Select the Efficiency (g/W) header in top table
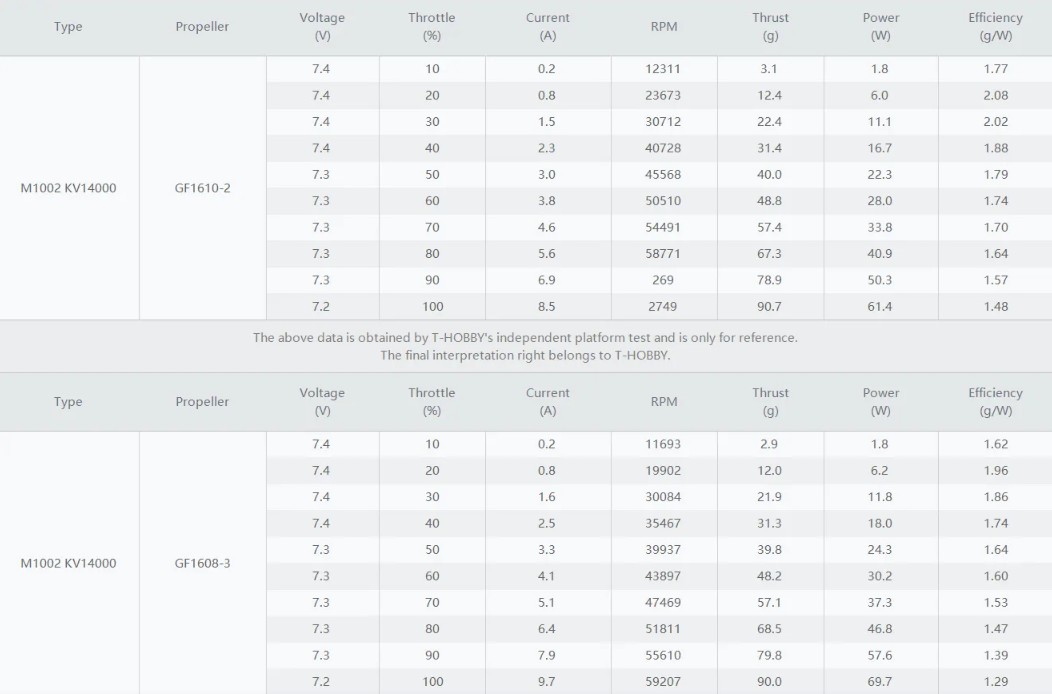 995,27
